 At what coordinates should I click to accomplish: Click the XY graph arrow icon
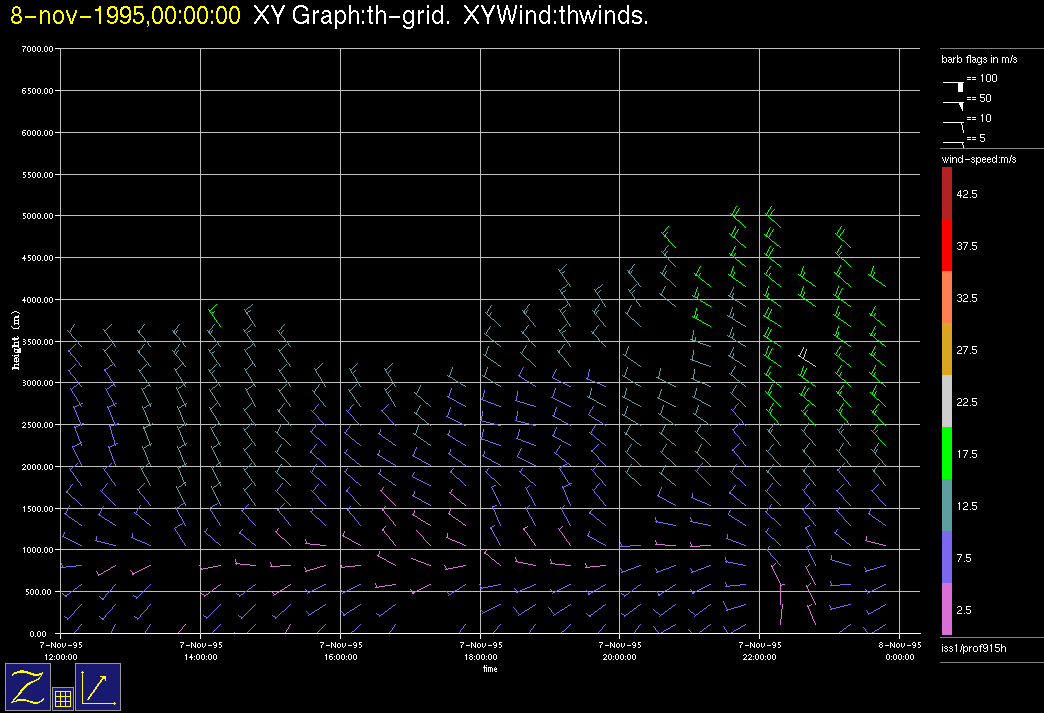(x=98, y=687)
